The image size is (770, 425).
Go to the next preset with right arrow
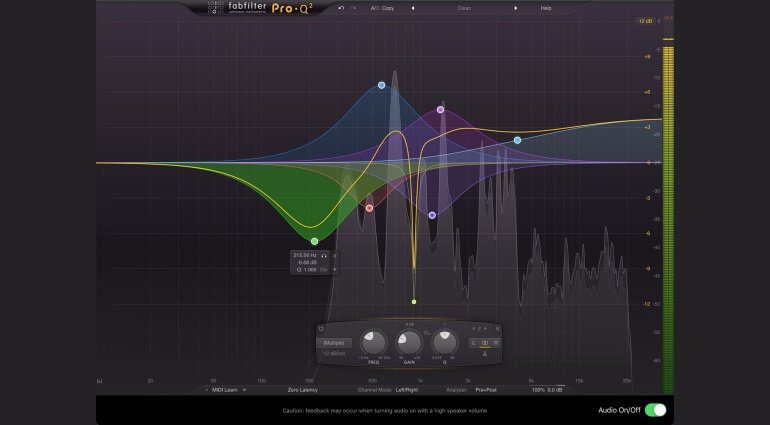point(516,8)
